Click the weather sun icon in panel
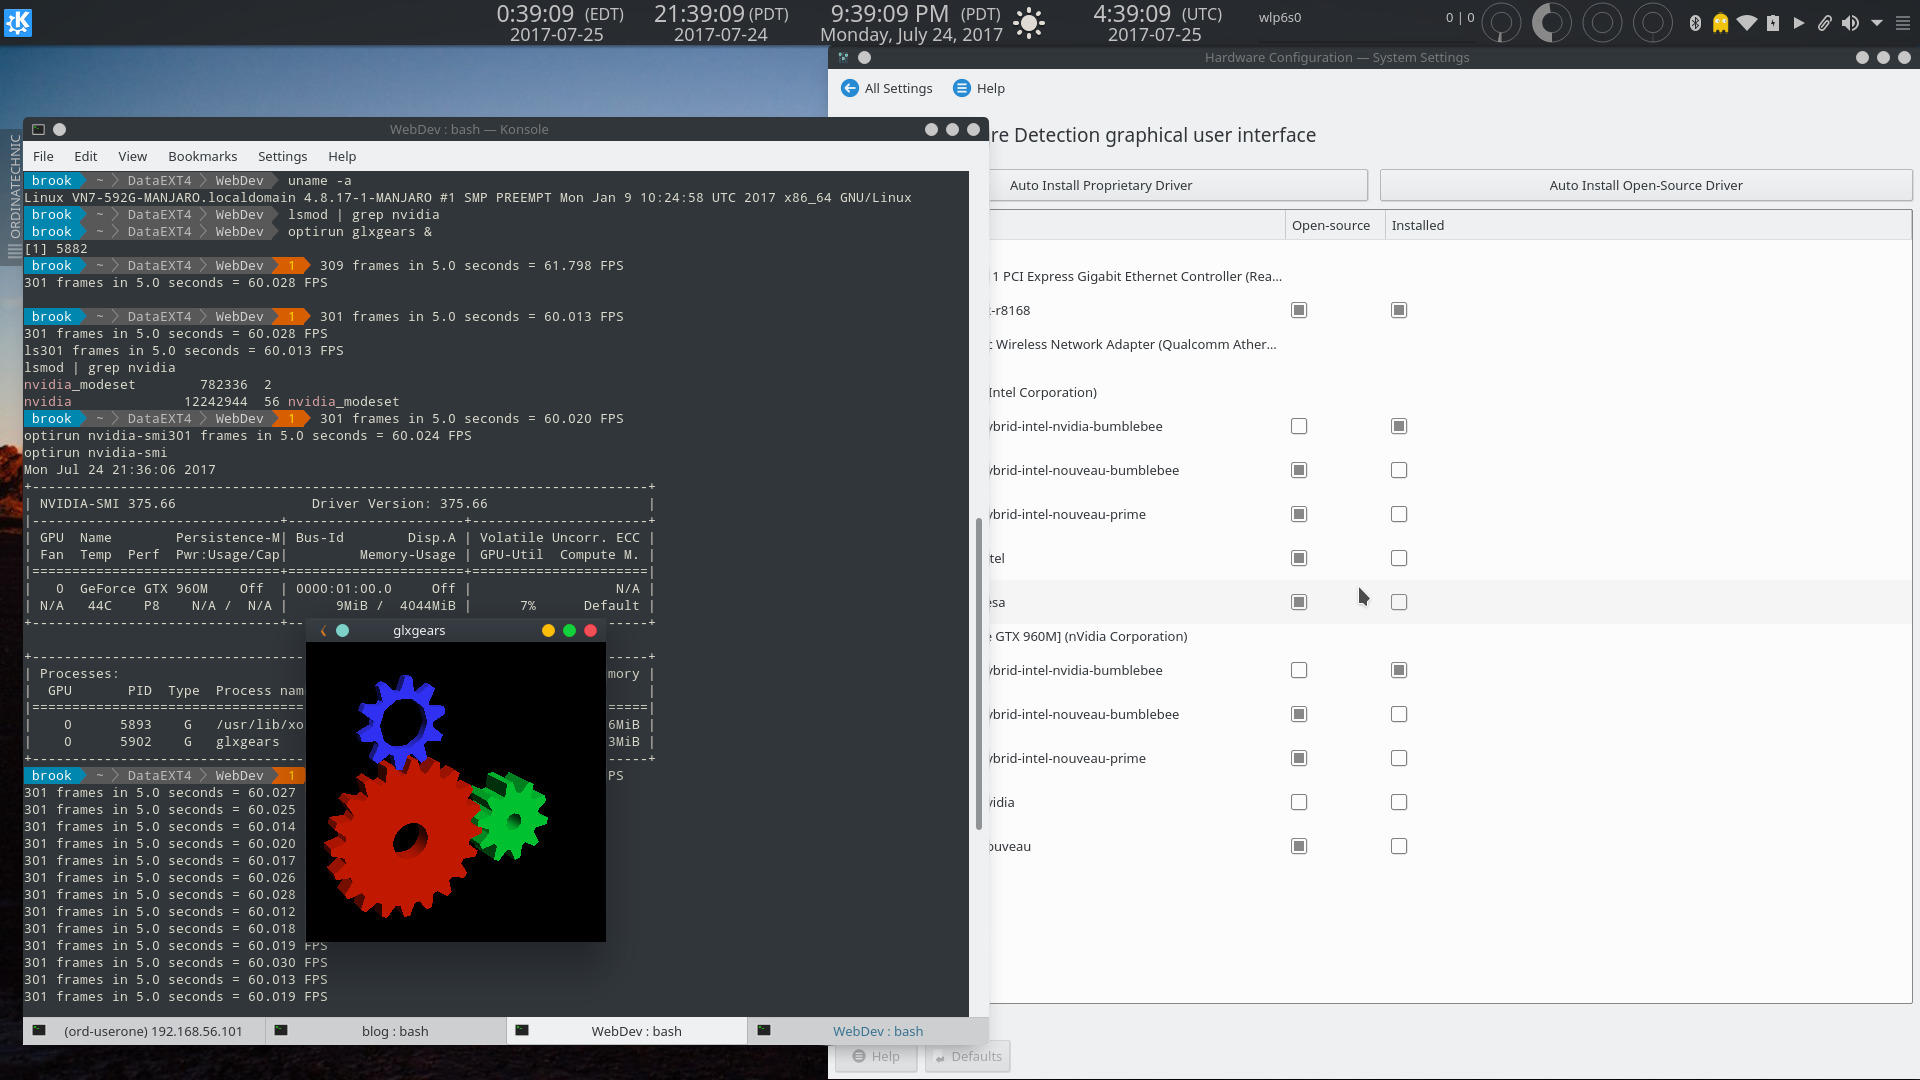The height and width of the screenshot is (1080, 1920). coord(1028,22)
